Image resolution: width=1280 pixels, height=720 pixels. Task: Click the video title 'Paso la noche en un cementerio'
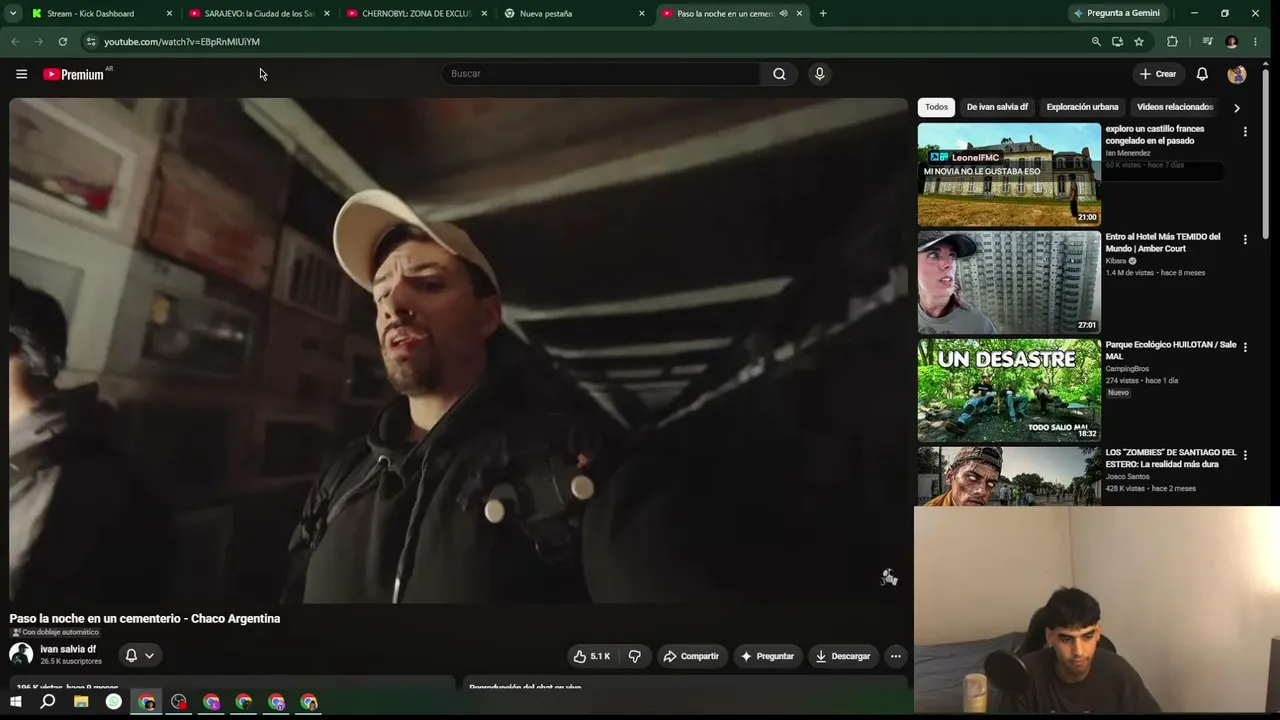(x=145, y=619)
